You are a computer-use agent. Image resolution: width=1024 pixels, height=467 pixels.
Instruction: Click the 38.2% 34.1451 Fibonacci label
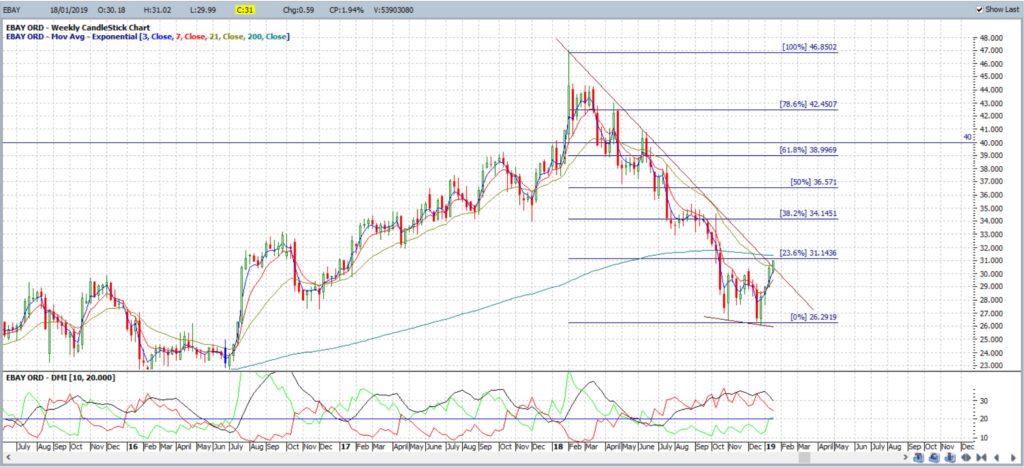tap(808, 214)
